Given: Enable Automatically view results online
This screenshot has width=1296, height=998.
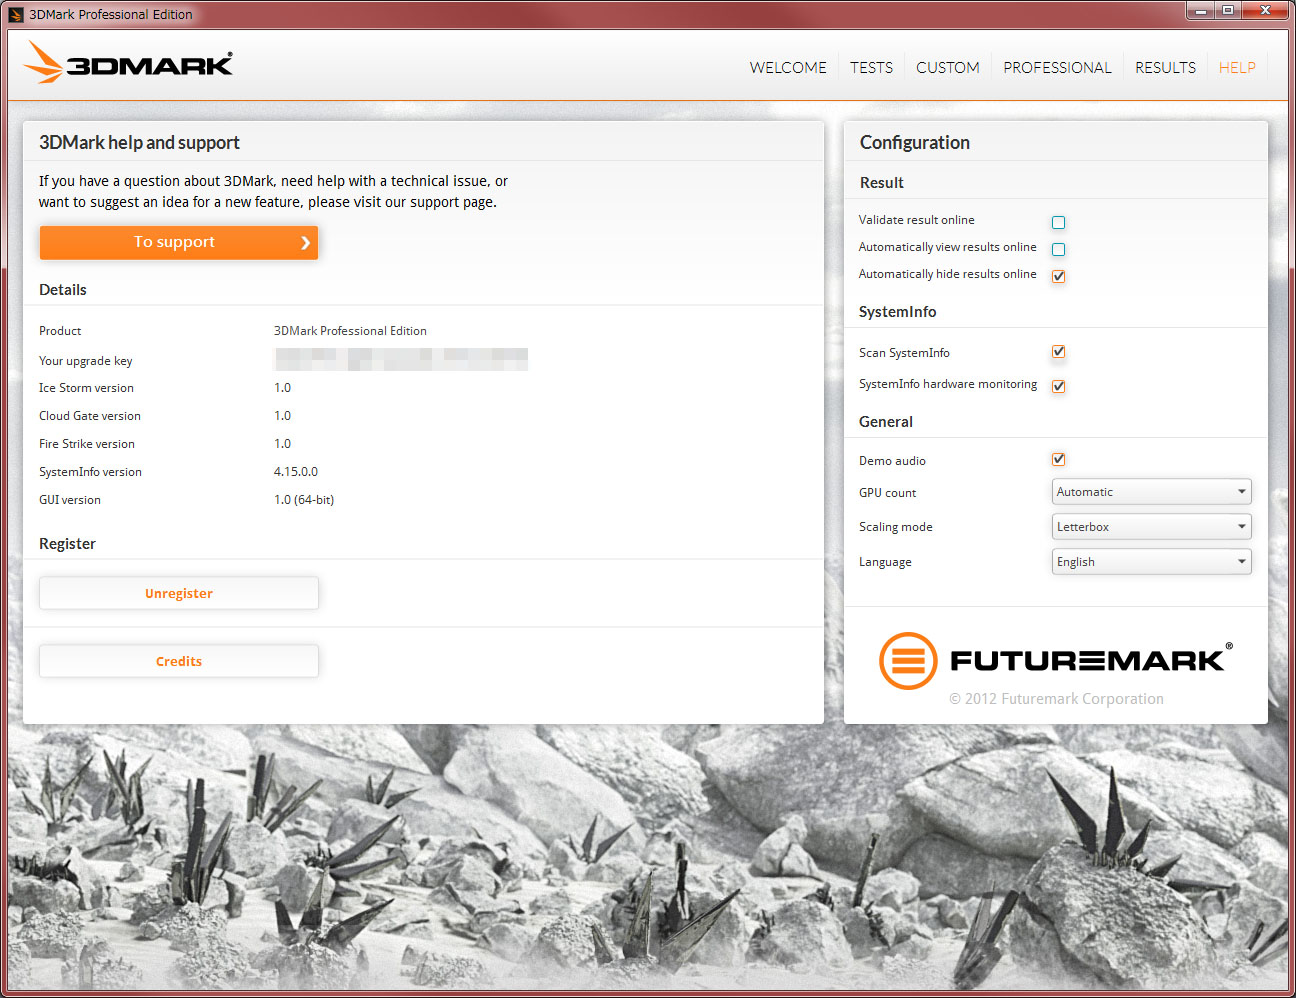Looking at the screenshot, I should (x=1058, y=249).
